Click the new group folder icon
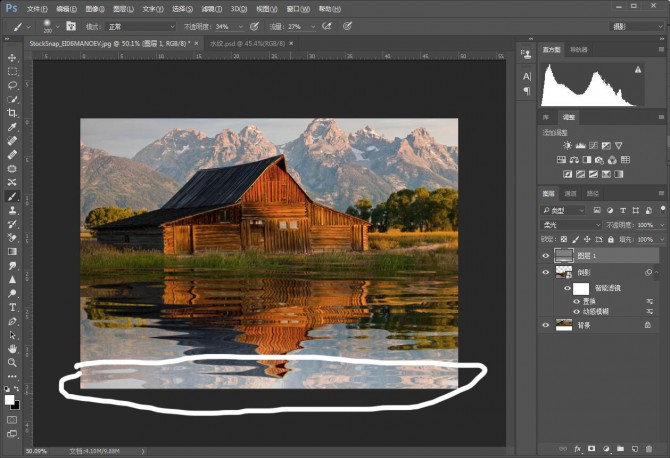 (x=620, y=449)
